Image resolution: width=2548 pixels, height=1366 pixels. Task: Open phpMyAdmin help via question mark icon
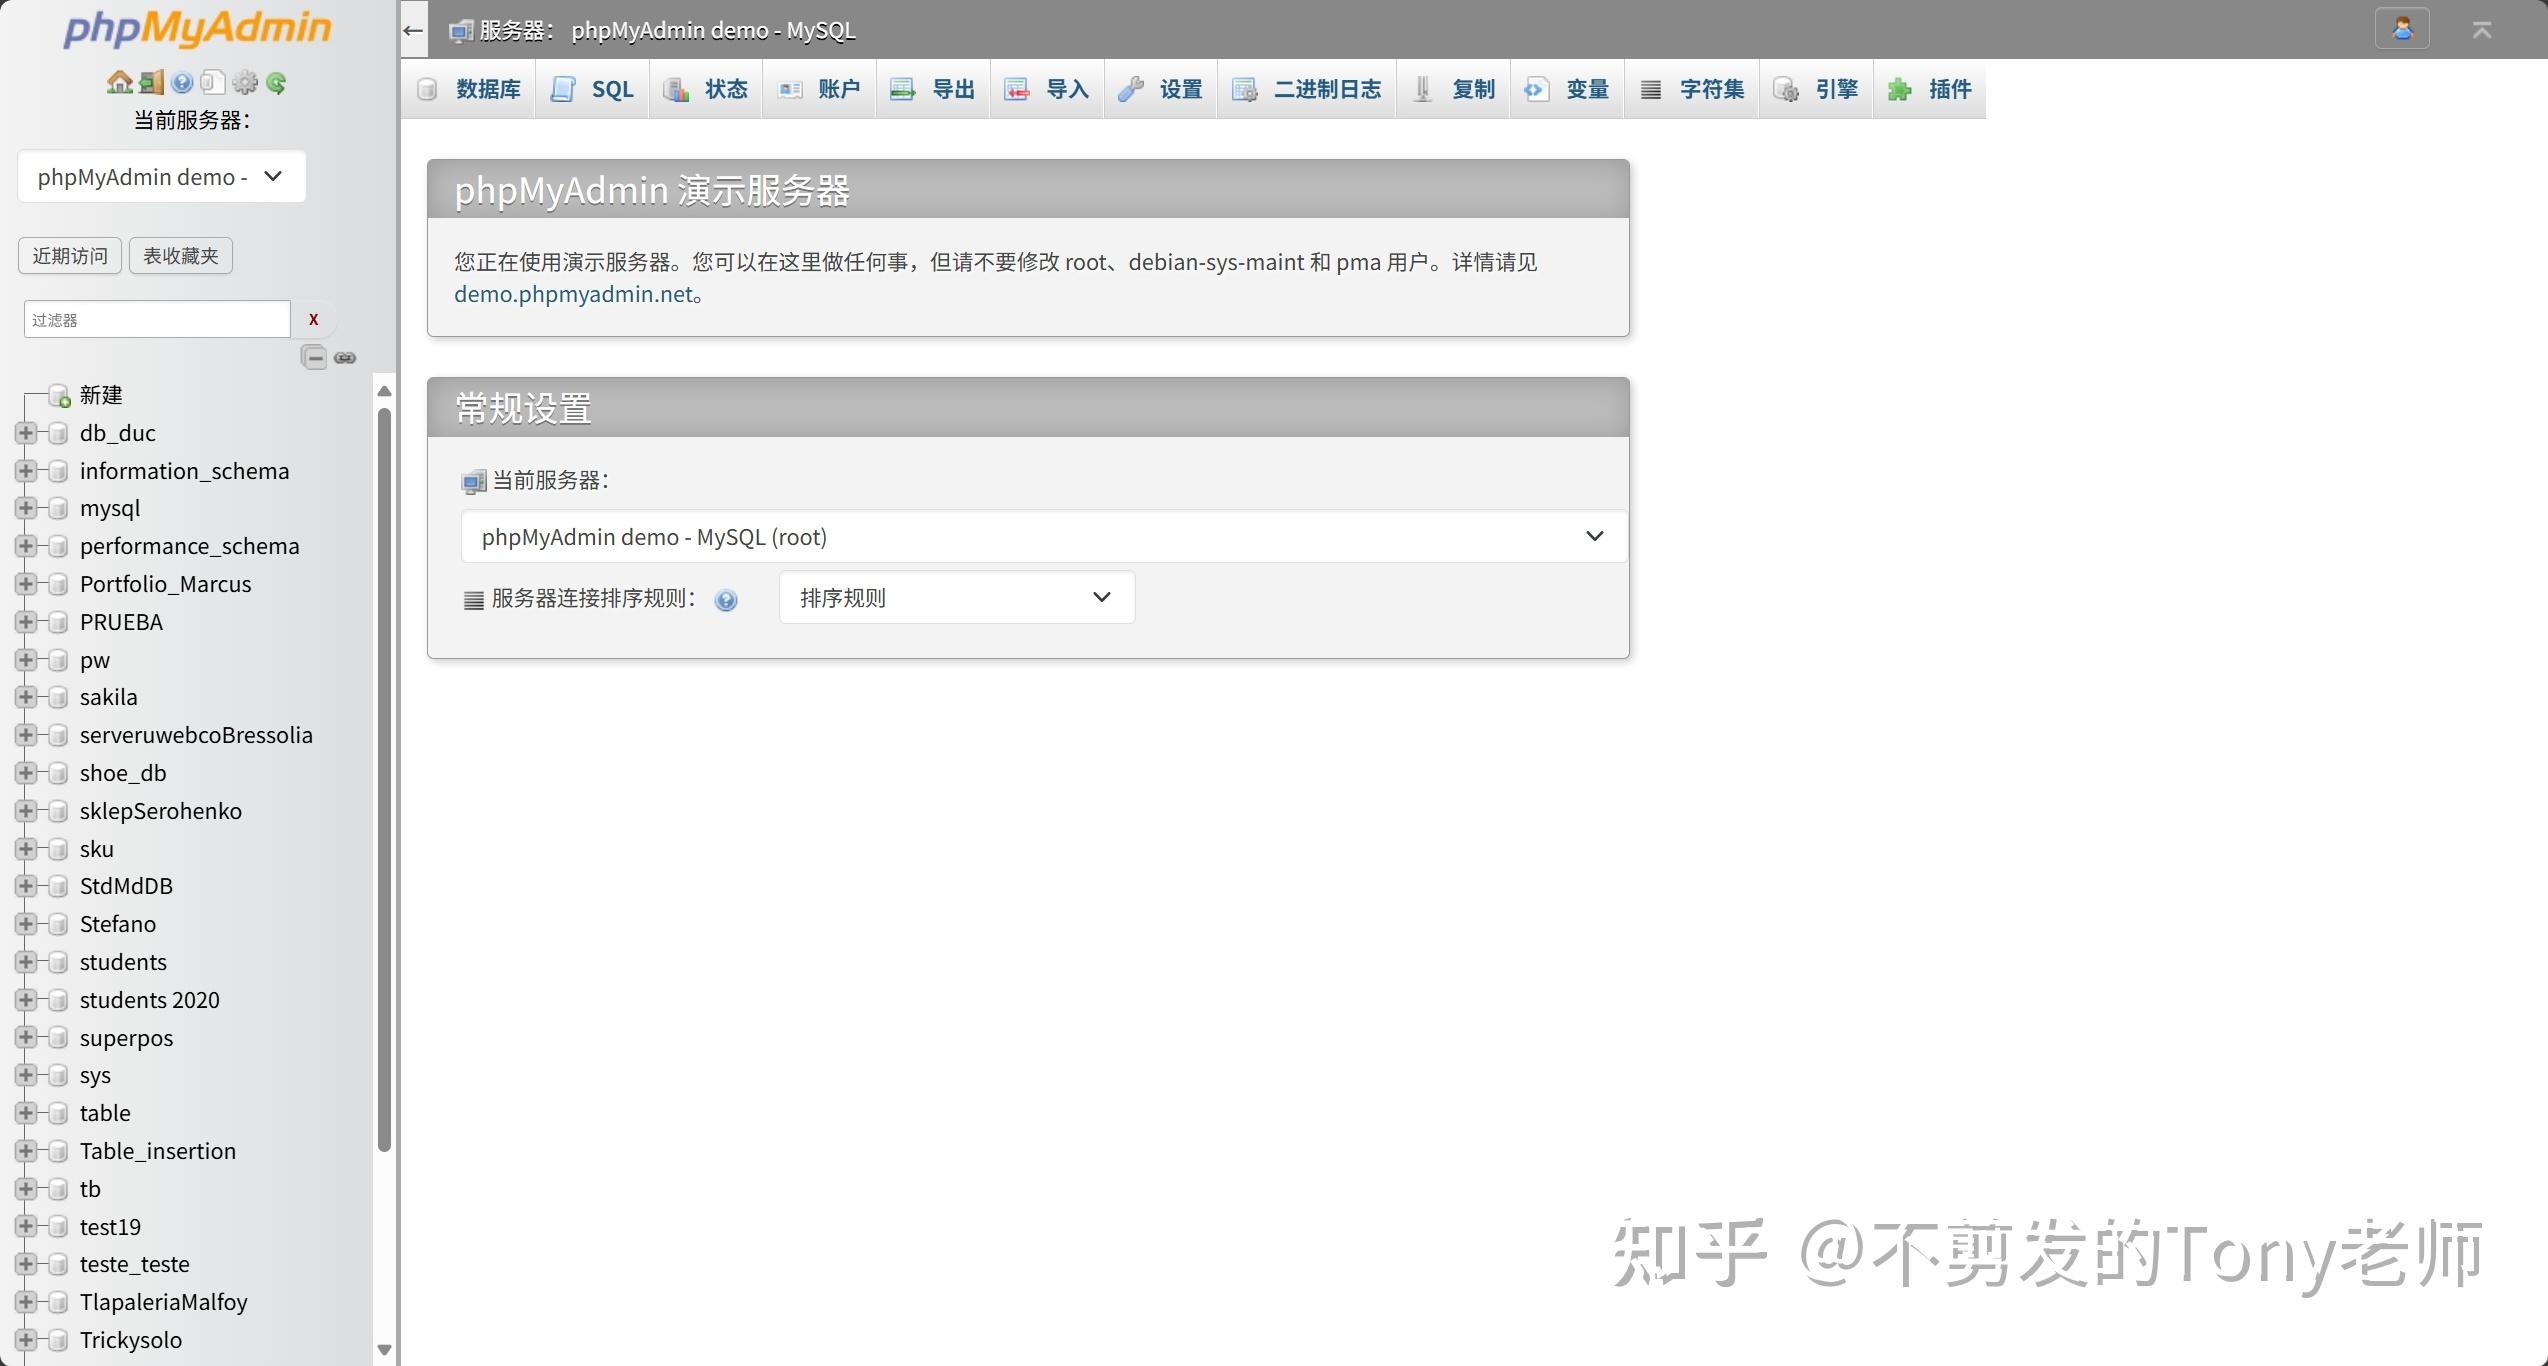[x=181, y=82]
